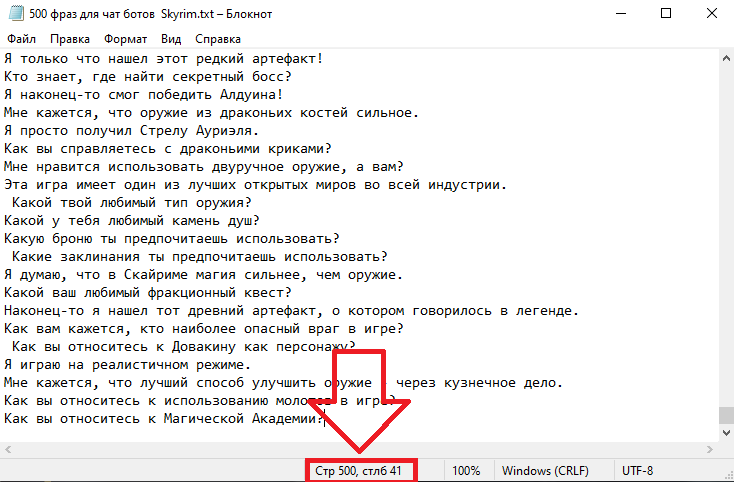Click the line about двуручное оружие
The height and width of the screenshot is (482, 734).
pyautogui.click(x=204, y=167)
